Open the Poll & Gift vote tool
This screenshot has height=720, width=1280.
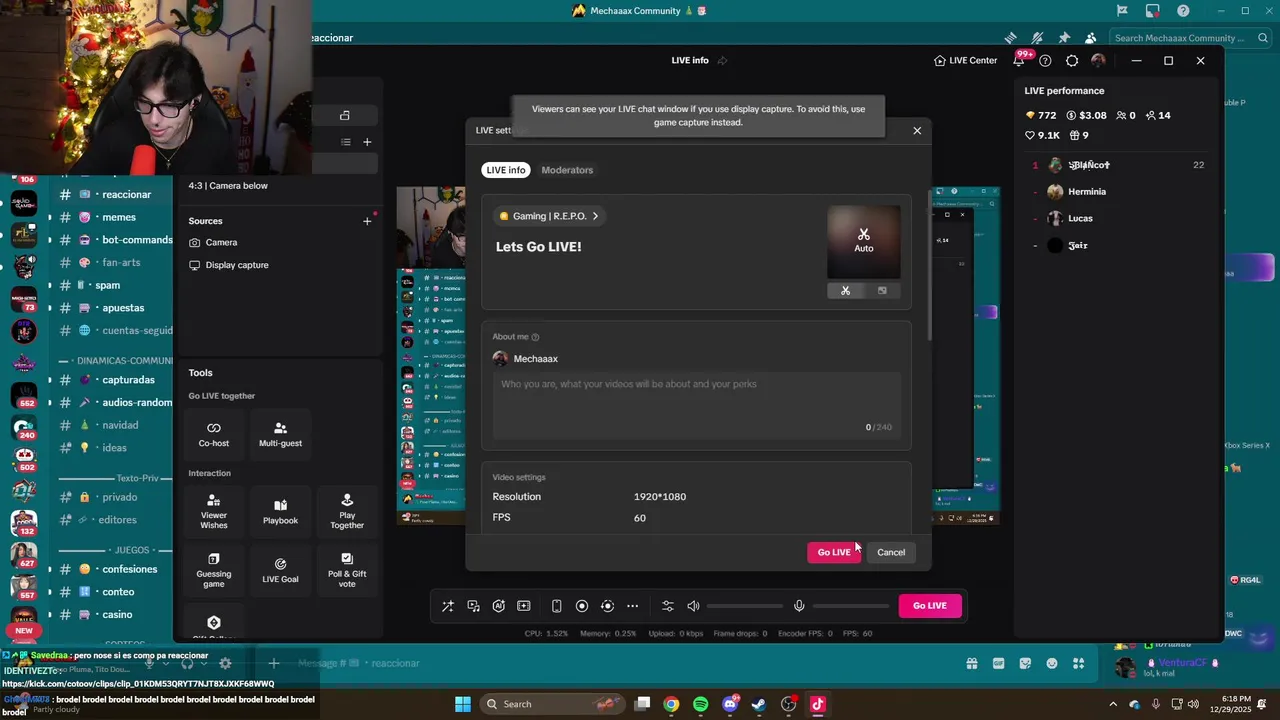(x=347, y=569)
